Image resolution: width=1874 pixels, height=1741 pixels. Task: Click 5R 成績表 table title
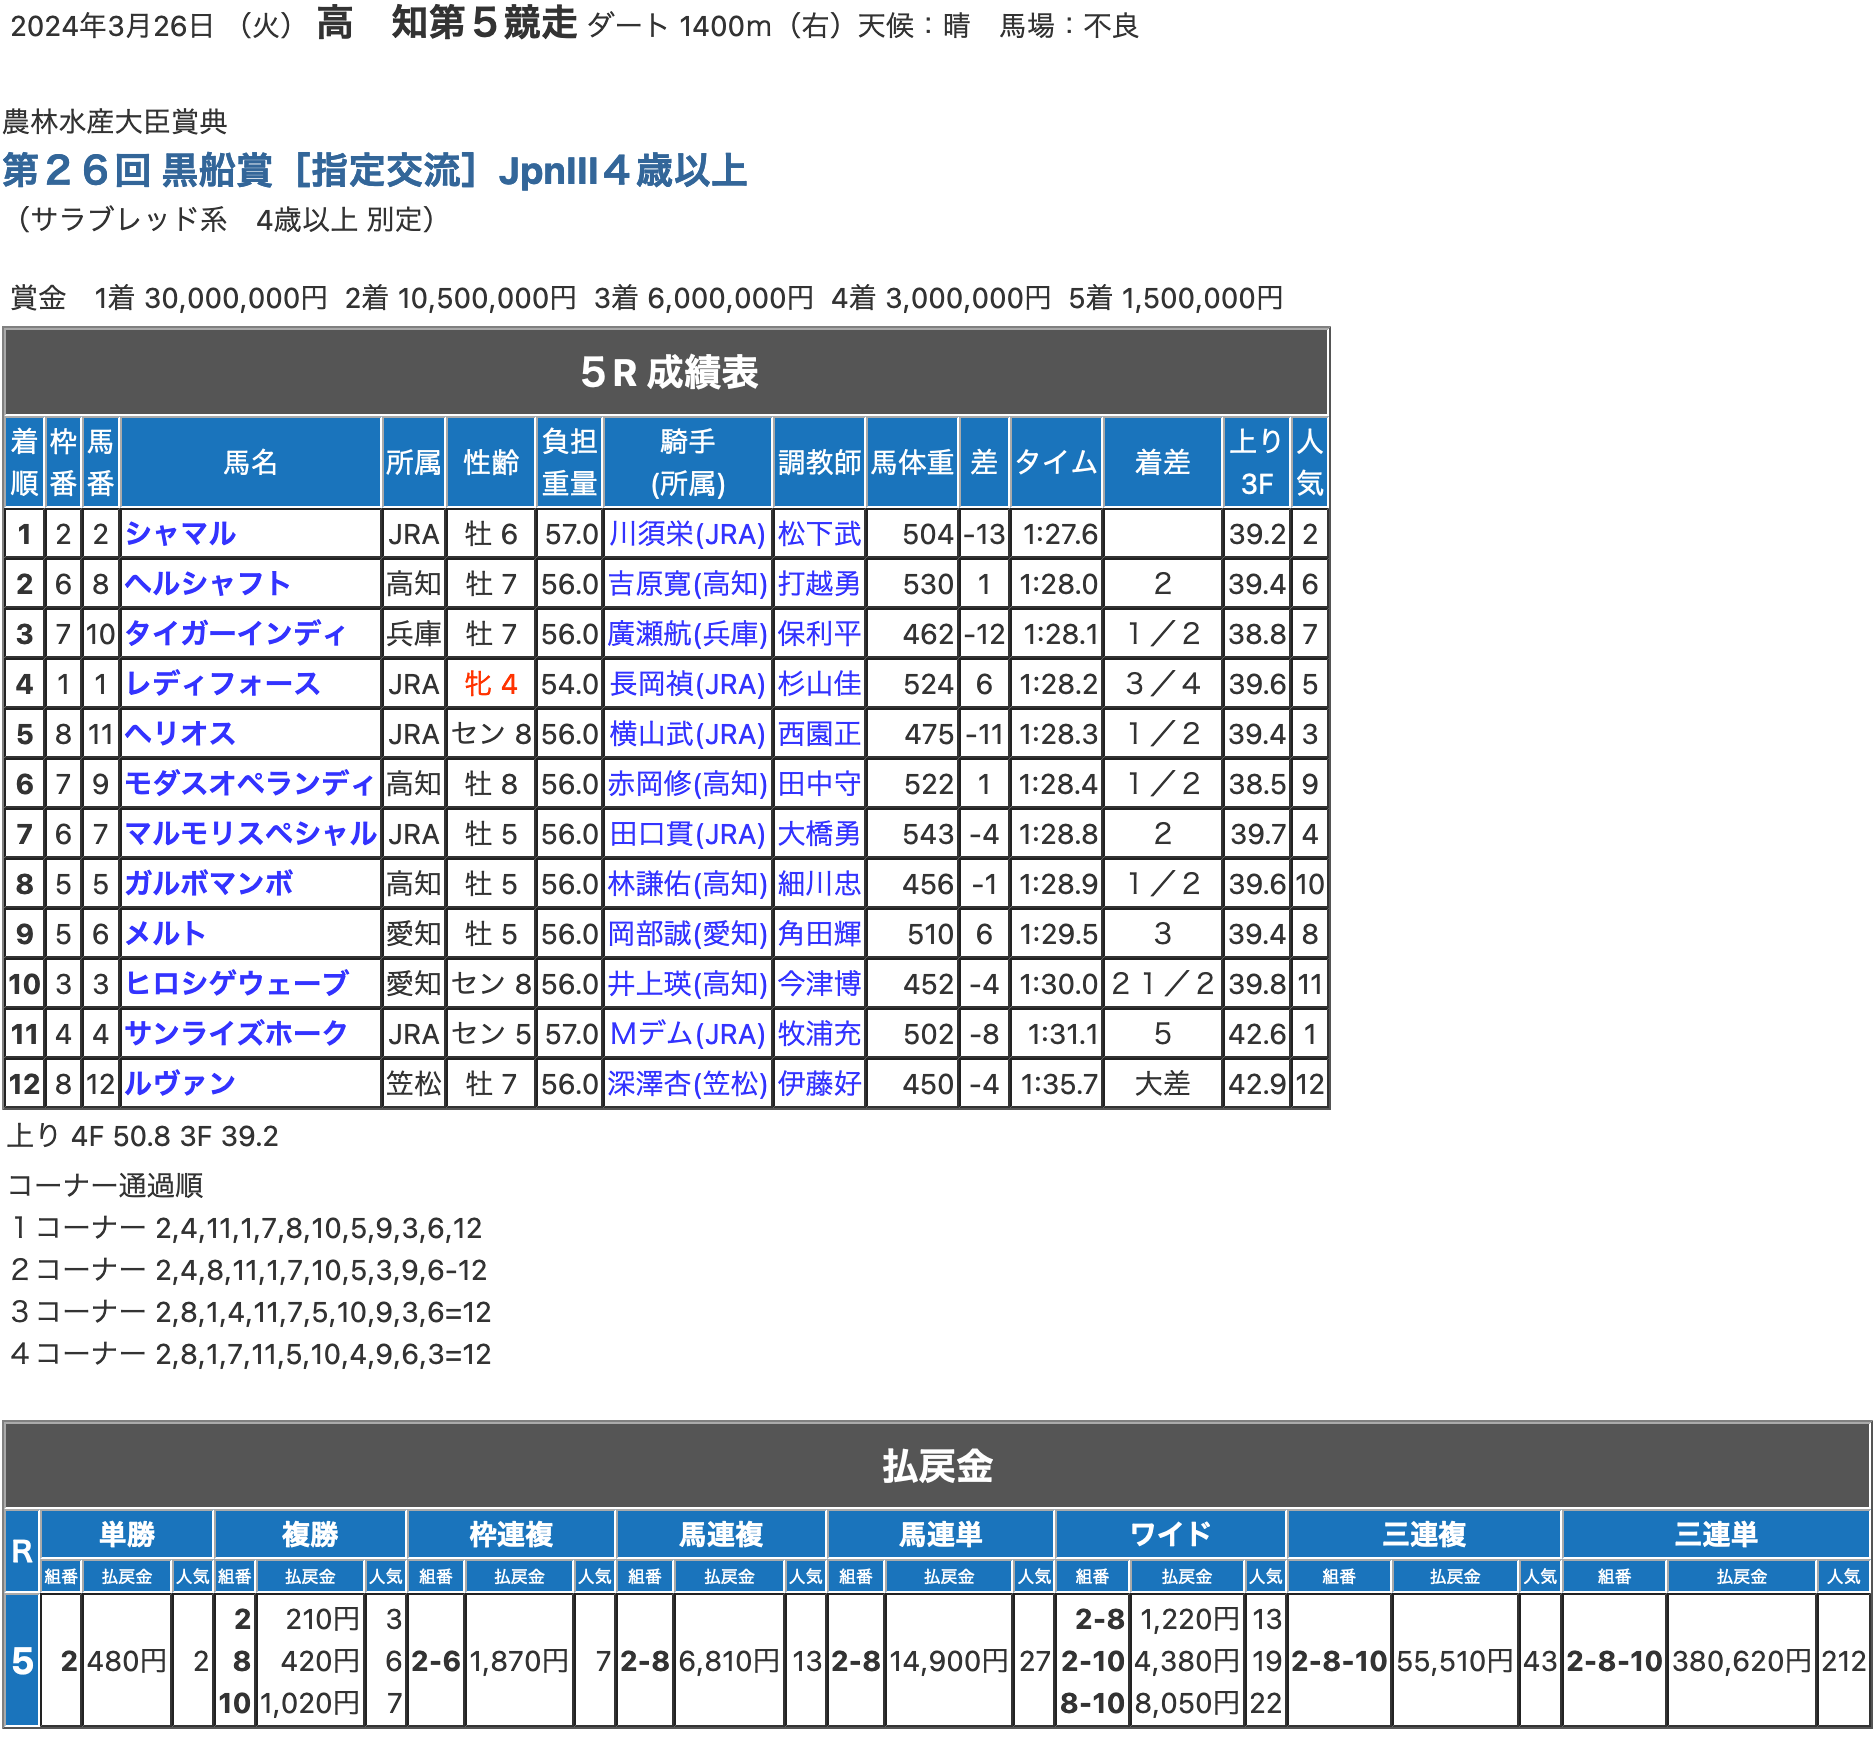pyautogui.click(x=668, y=372)
